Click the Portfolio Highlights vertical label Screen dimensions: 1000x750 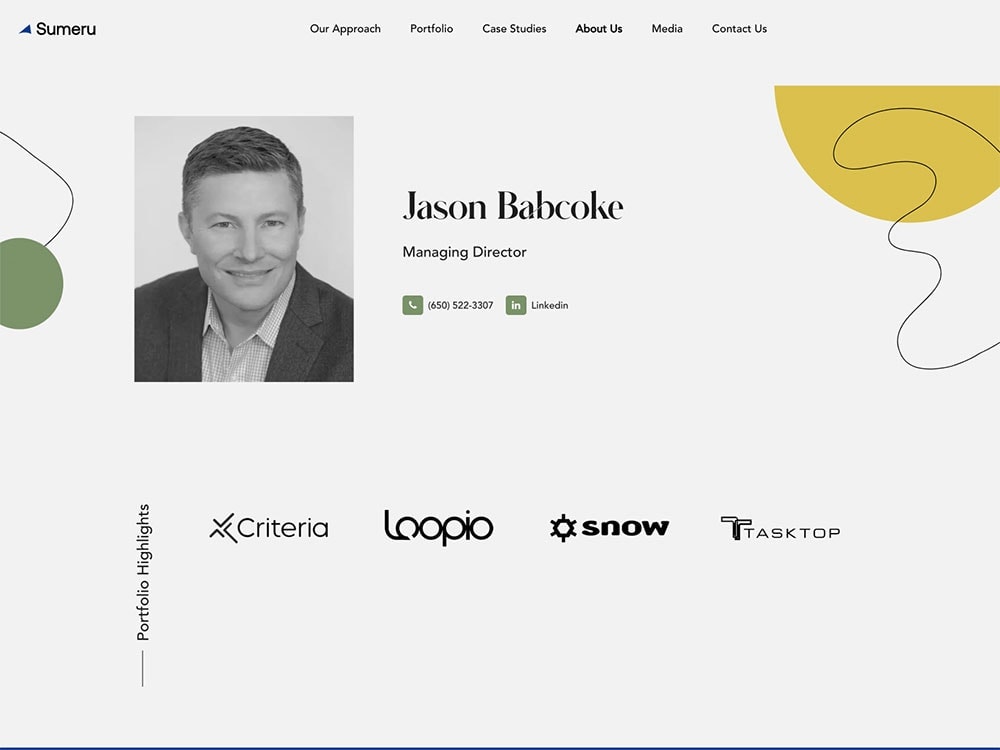click(143, 572)
